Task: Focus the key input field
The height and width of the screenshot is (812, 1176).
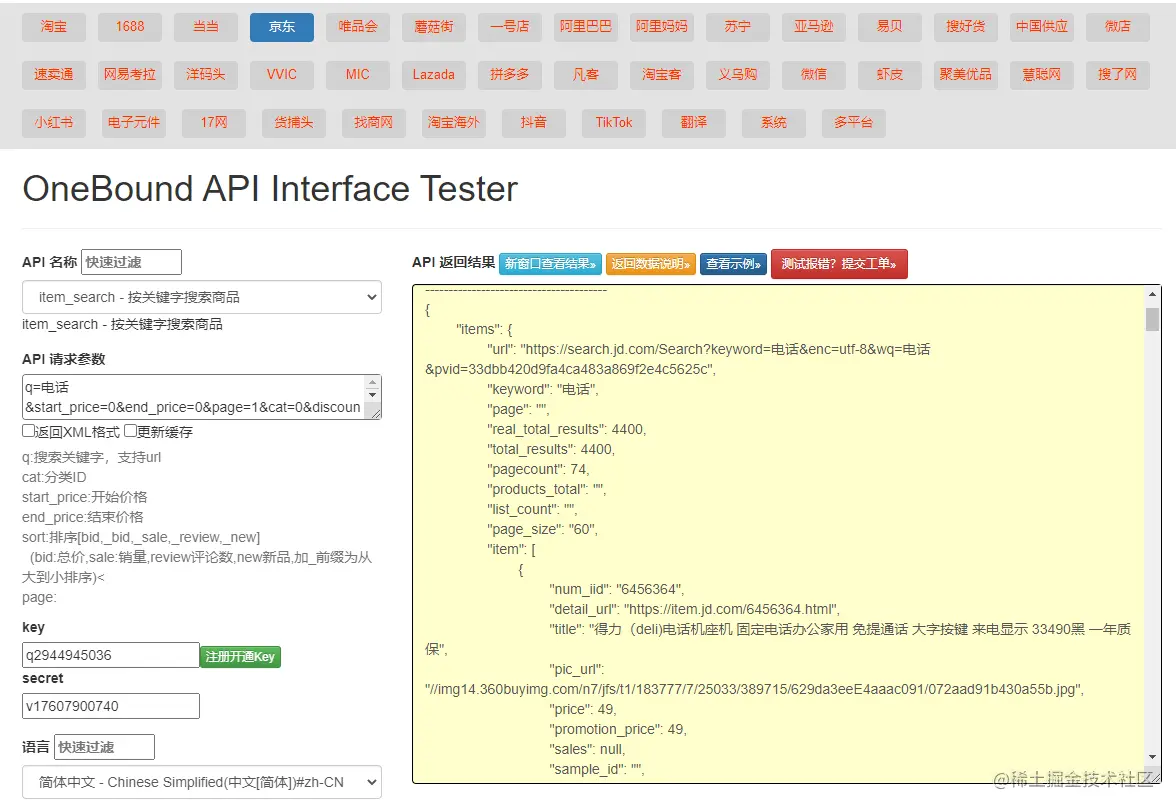Action: (x=110, y=656)
